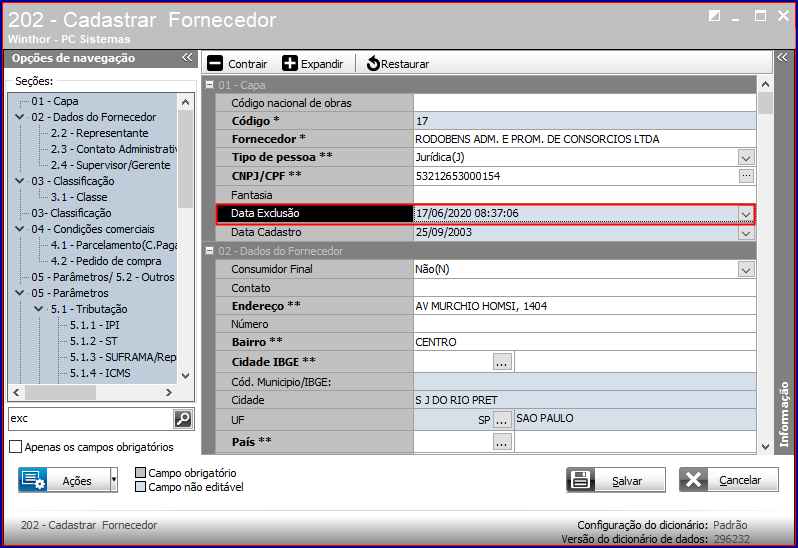798x548 pixels.
Task: Click the Fornecedor name field
Action: point(585,139)
